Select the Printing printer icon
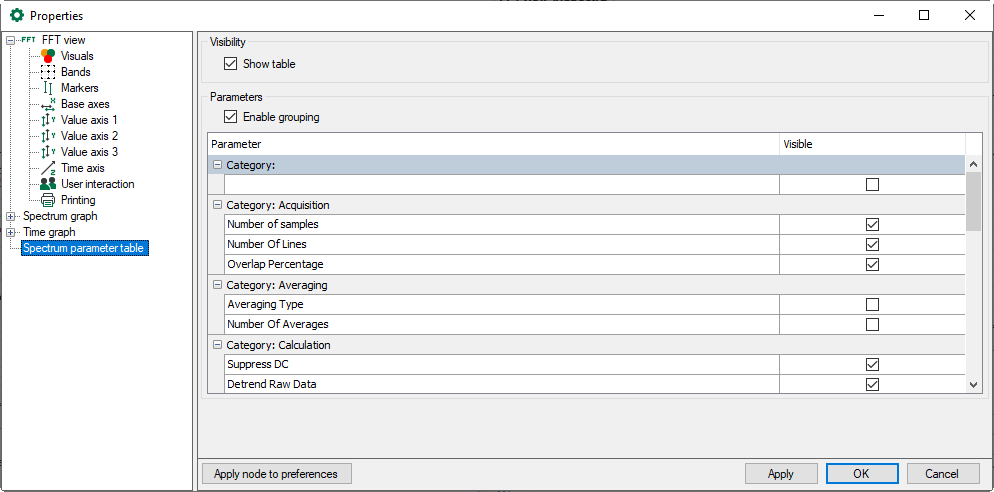 (x=48, y=200)
